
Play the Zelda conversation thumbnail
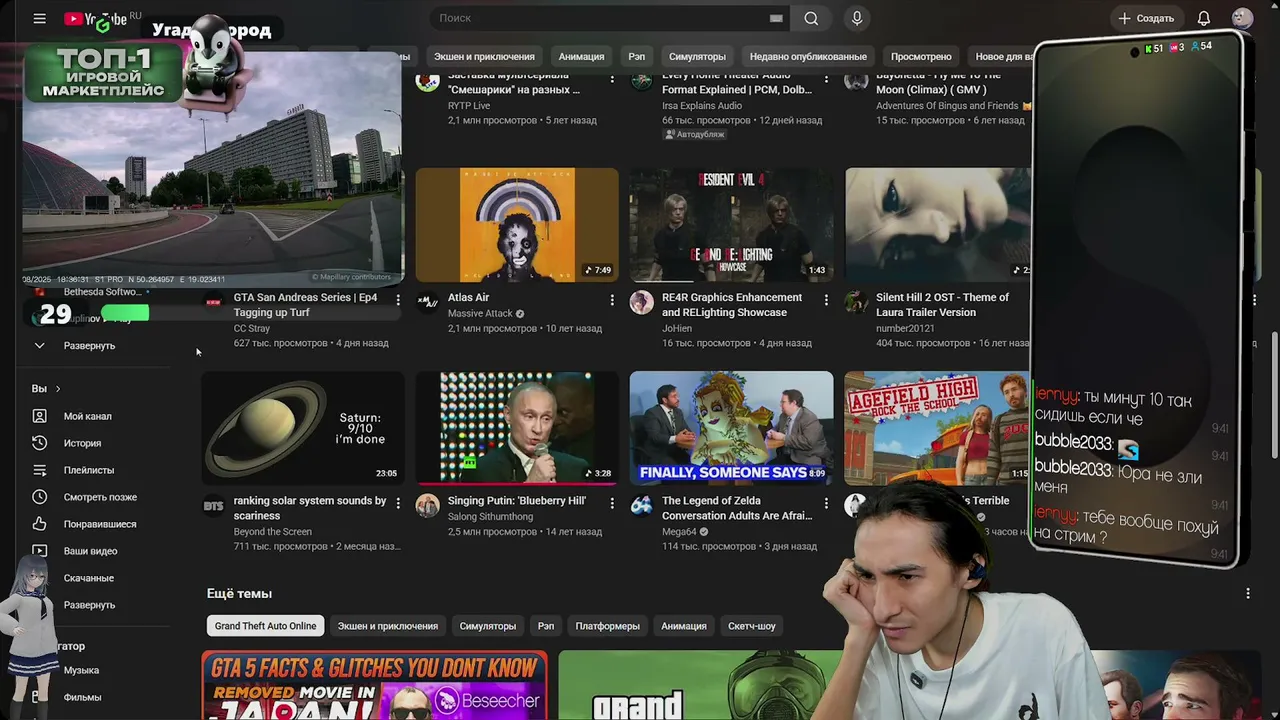pos(731,428)
